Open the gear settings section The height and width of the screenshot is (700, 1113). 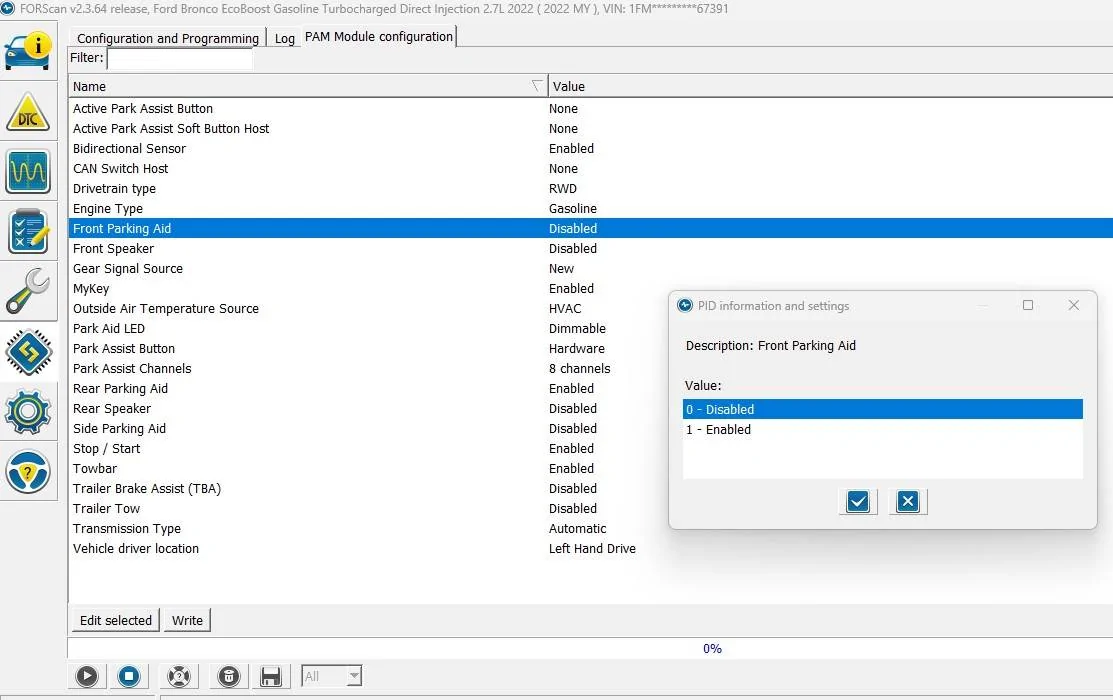28,411
